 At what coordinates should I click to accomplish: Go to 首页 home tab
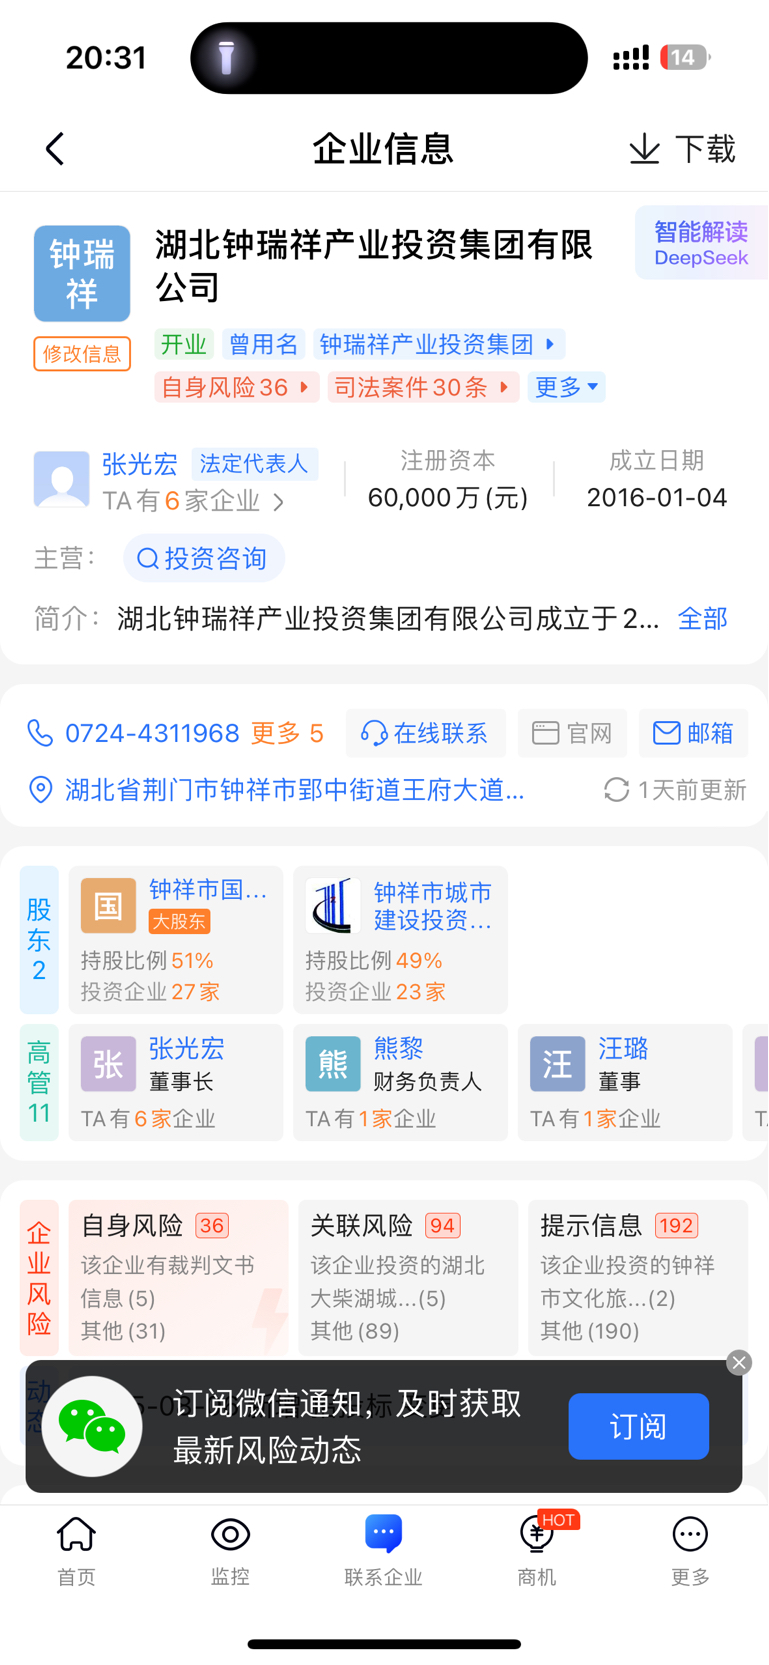[x=77, y=1551]
